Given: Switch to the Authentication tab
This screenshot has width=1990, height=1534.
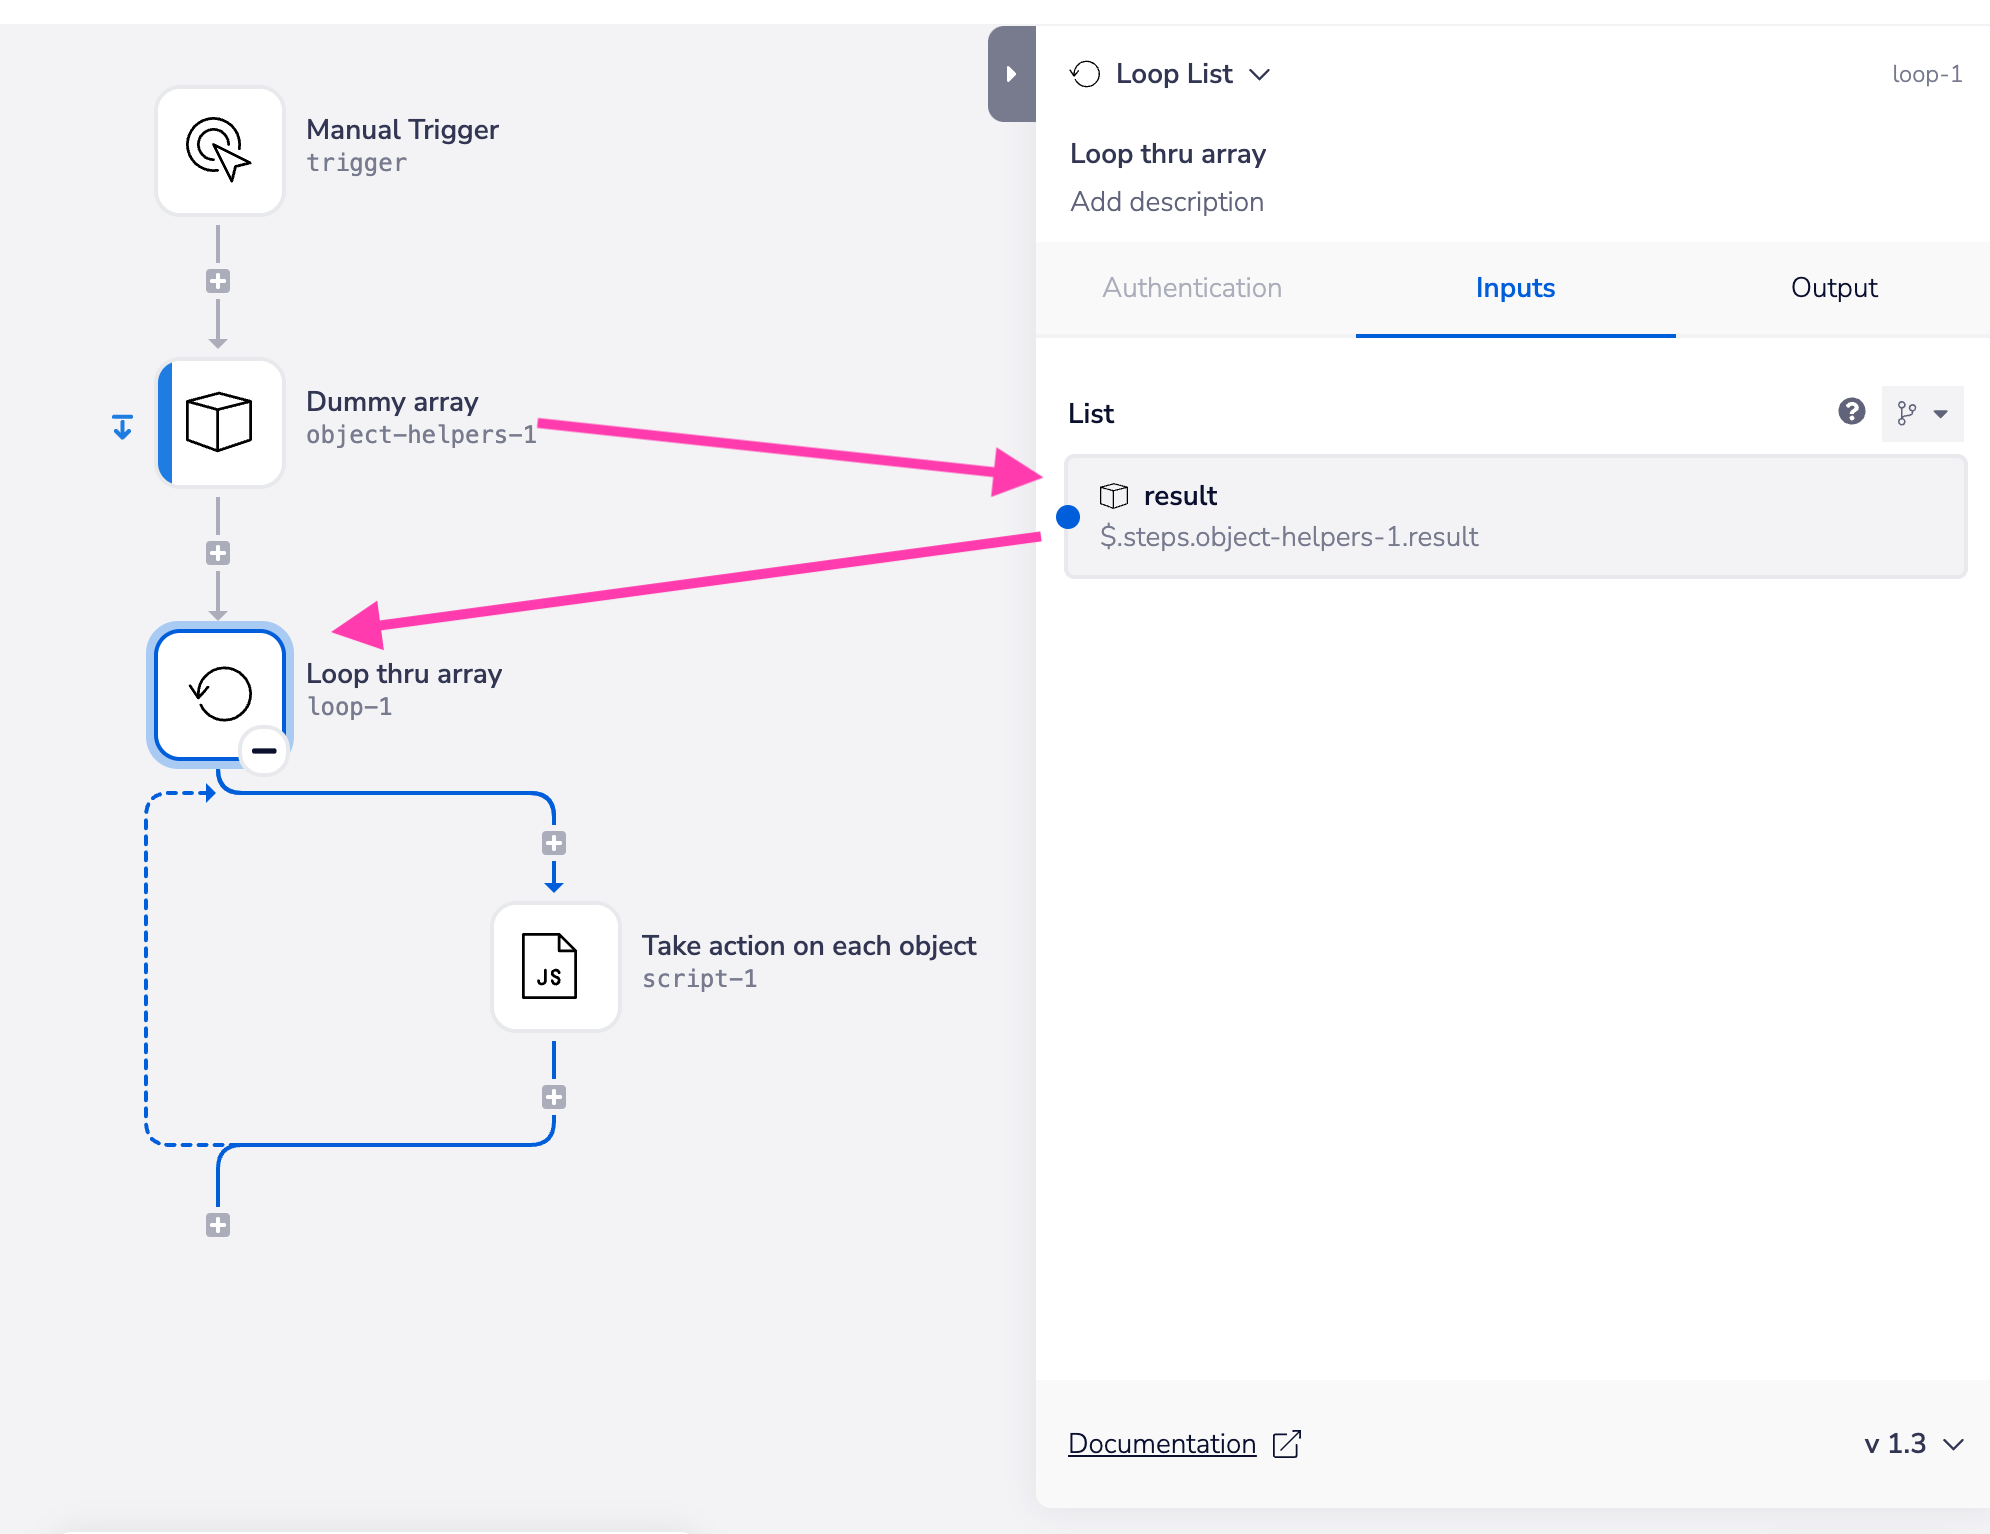Looking at the screenshot, I should [x=1192, y=288].
